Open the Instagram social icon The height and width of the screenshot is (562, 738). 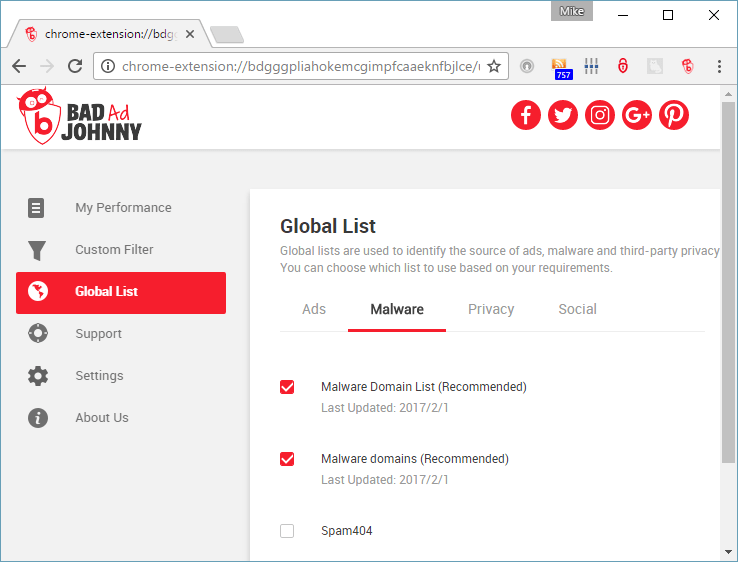(600, 115)
